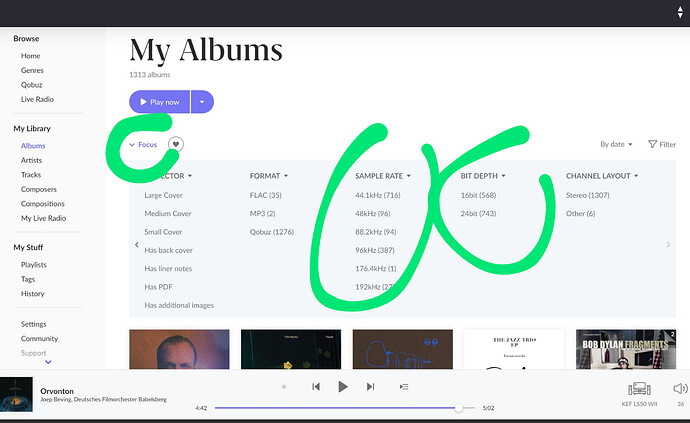Open Playlists under My Stuff
The height and width of the screenshot is (423, 690).
coord(33,265)
